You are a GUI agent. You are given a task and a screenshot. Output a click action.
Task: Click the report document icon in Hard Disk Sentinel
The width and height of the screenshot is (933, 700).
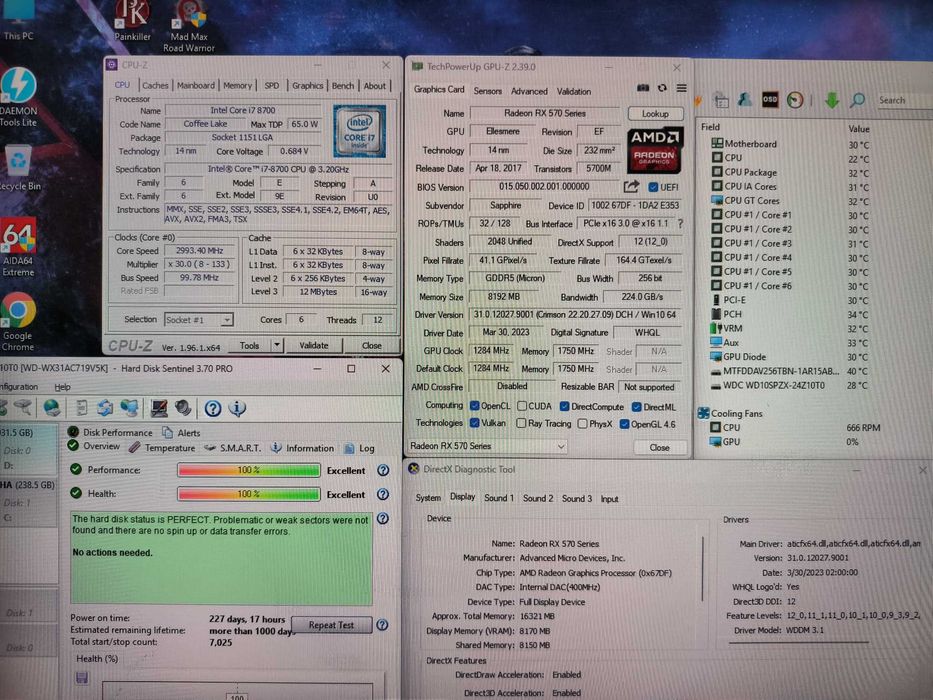click(x=82, y=408)
